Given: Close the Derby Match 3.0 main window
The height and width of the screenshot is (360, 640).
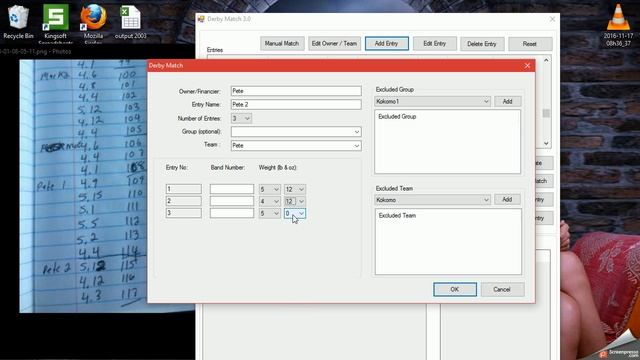Looking at the screenshot, I should [552, 19].
